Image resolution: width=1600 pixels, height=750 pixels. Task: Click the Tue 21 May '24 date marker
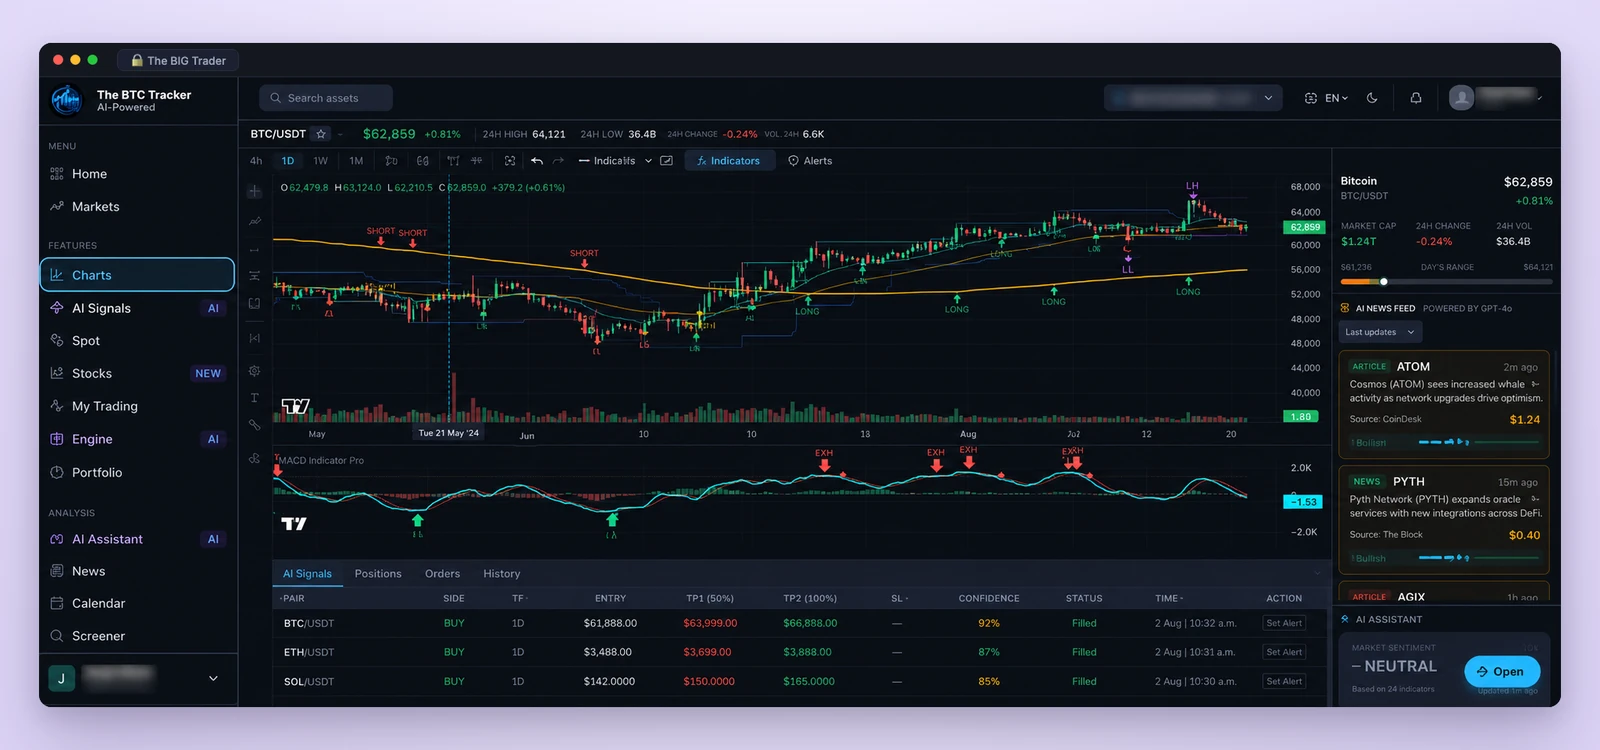pos(448,434)
